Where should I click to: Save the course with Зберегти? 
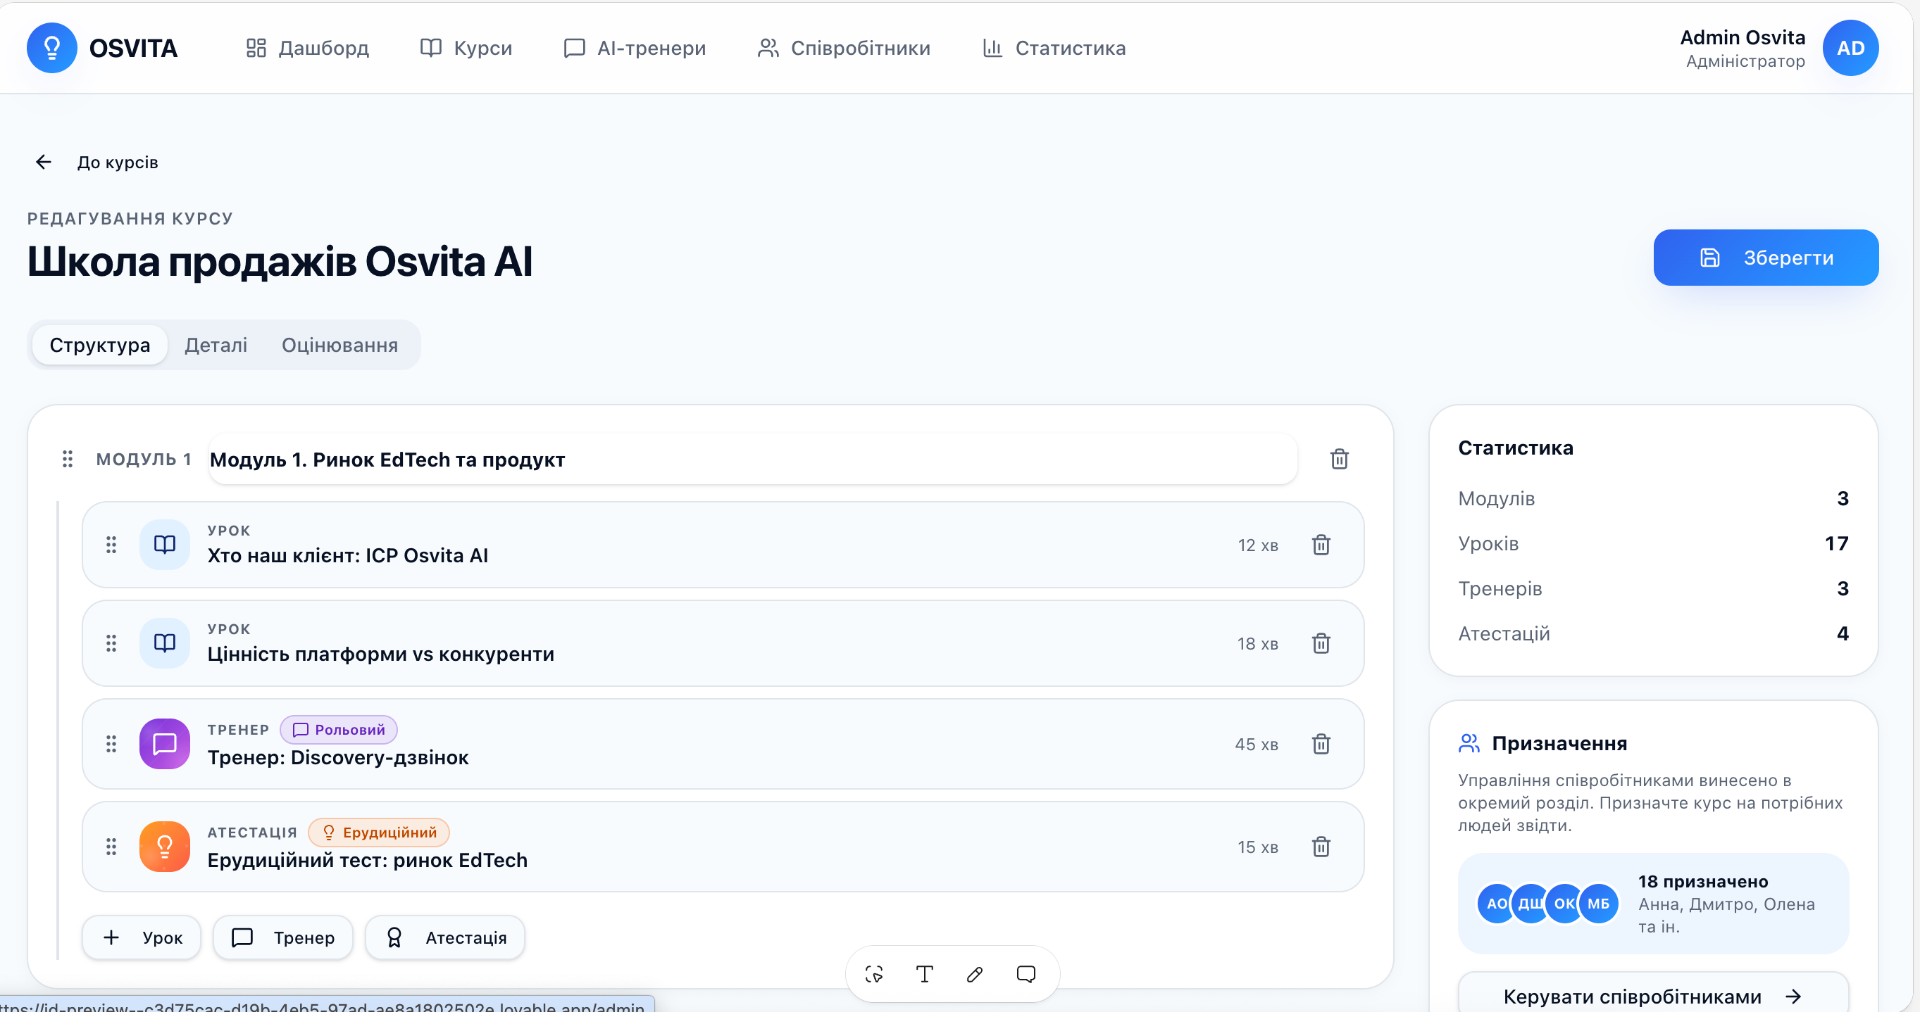pos(1766,258)
